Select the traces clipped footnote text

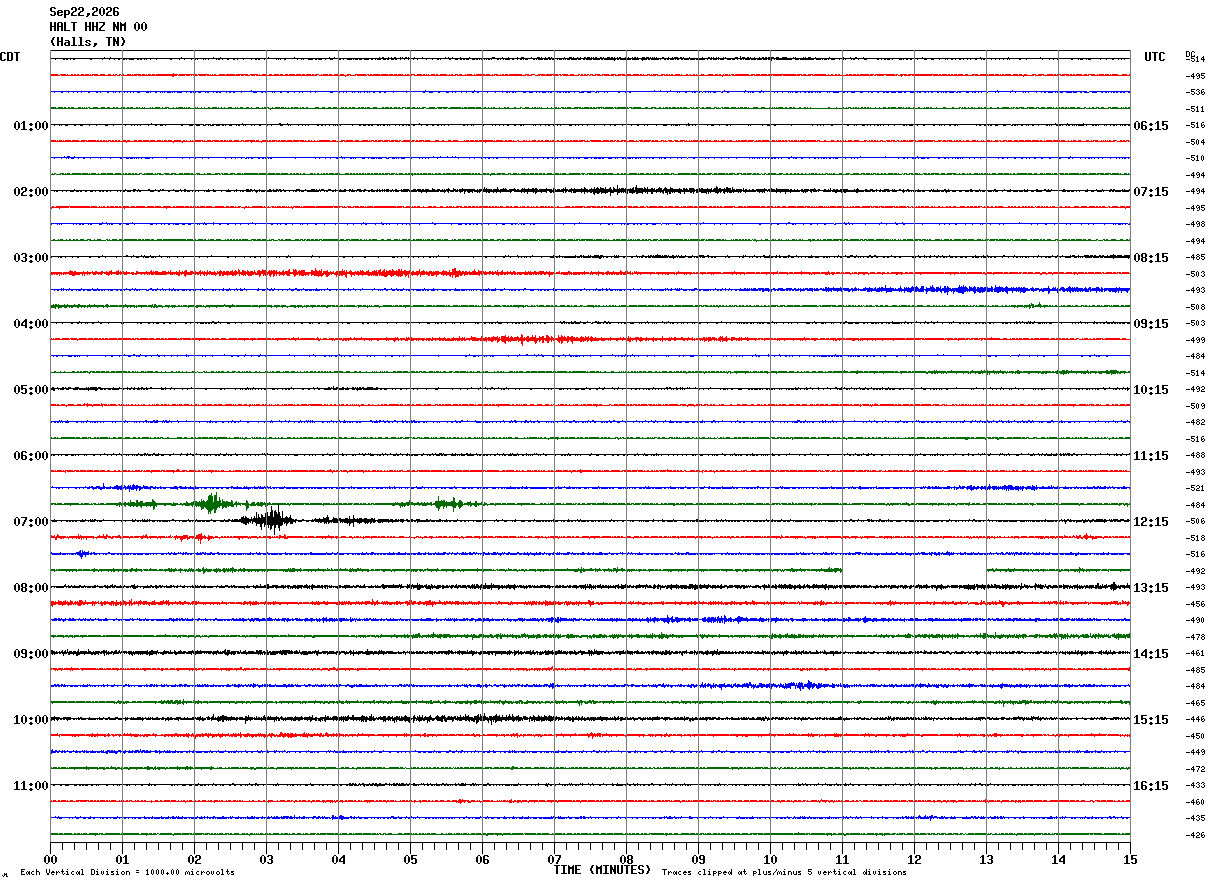(x=784, y=873)
